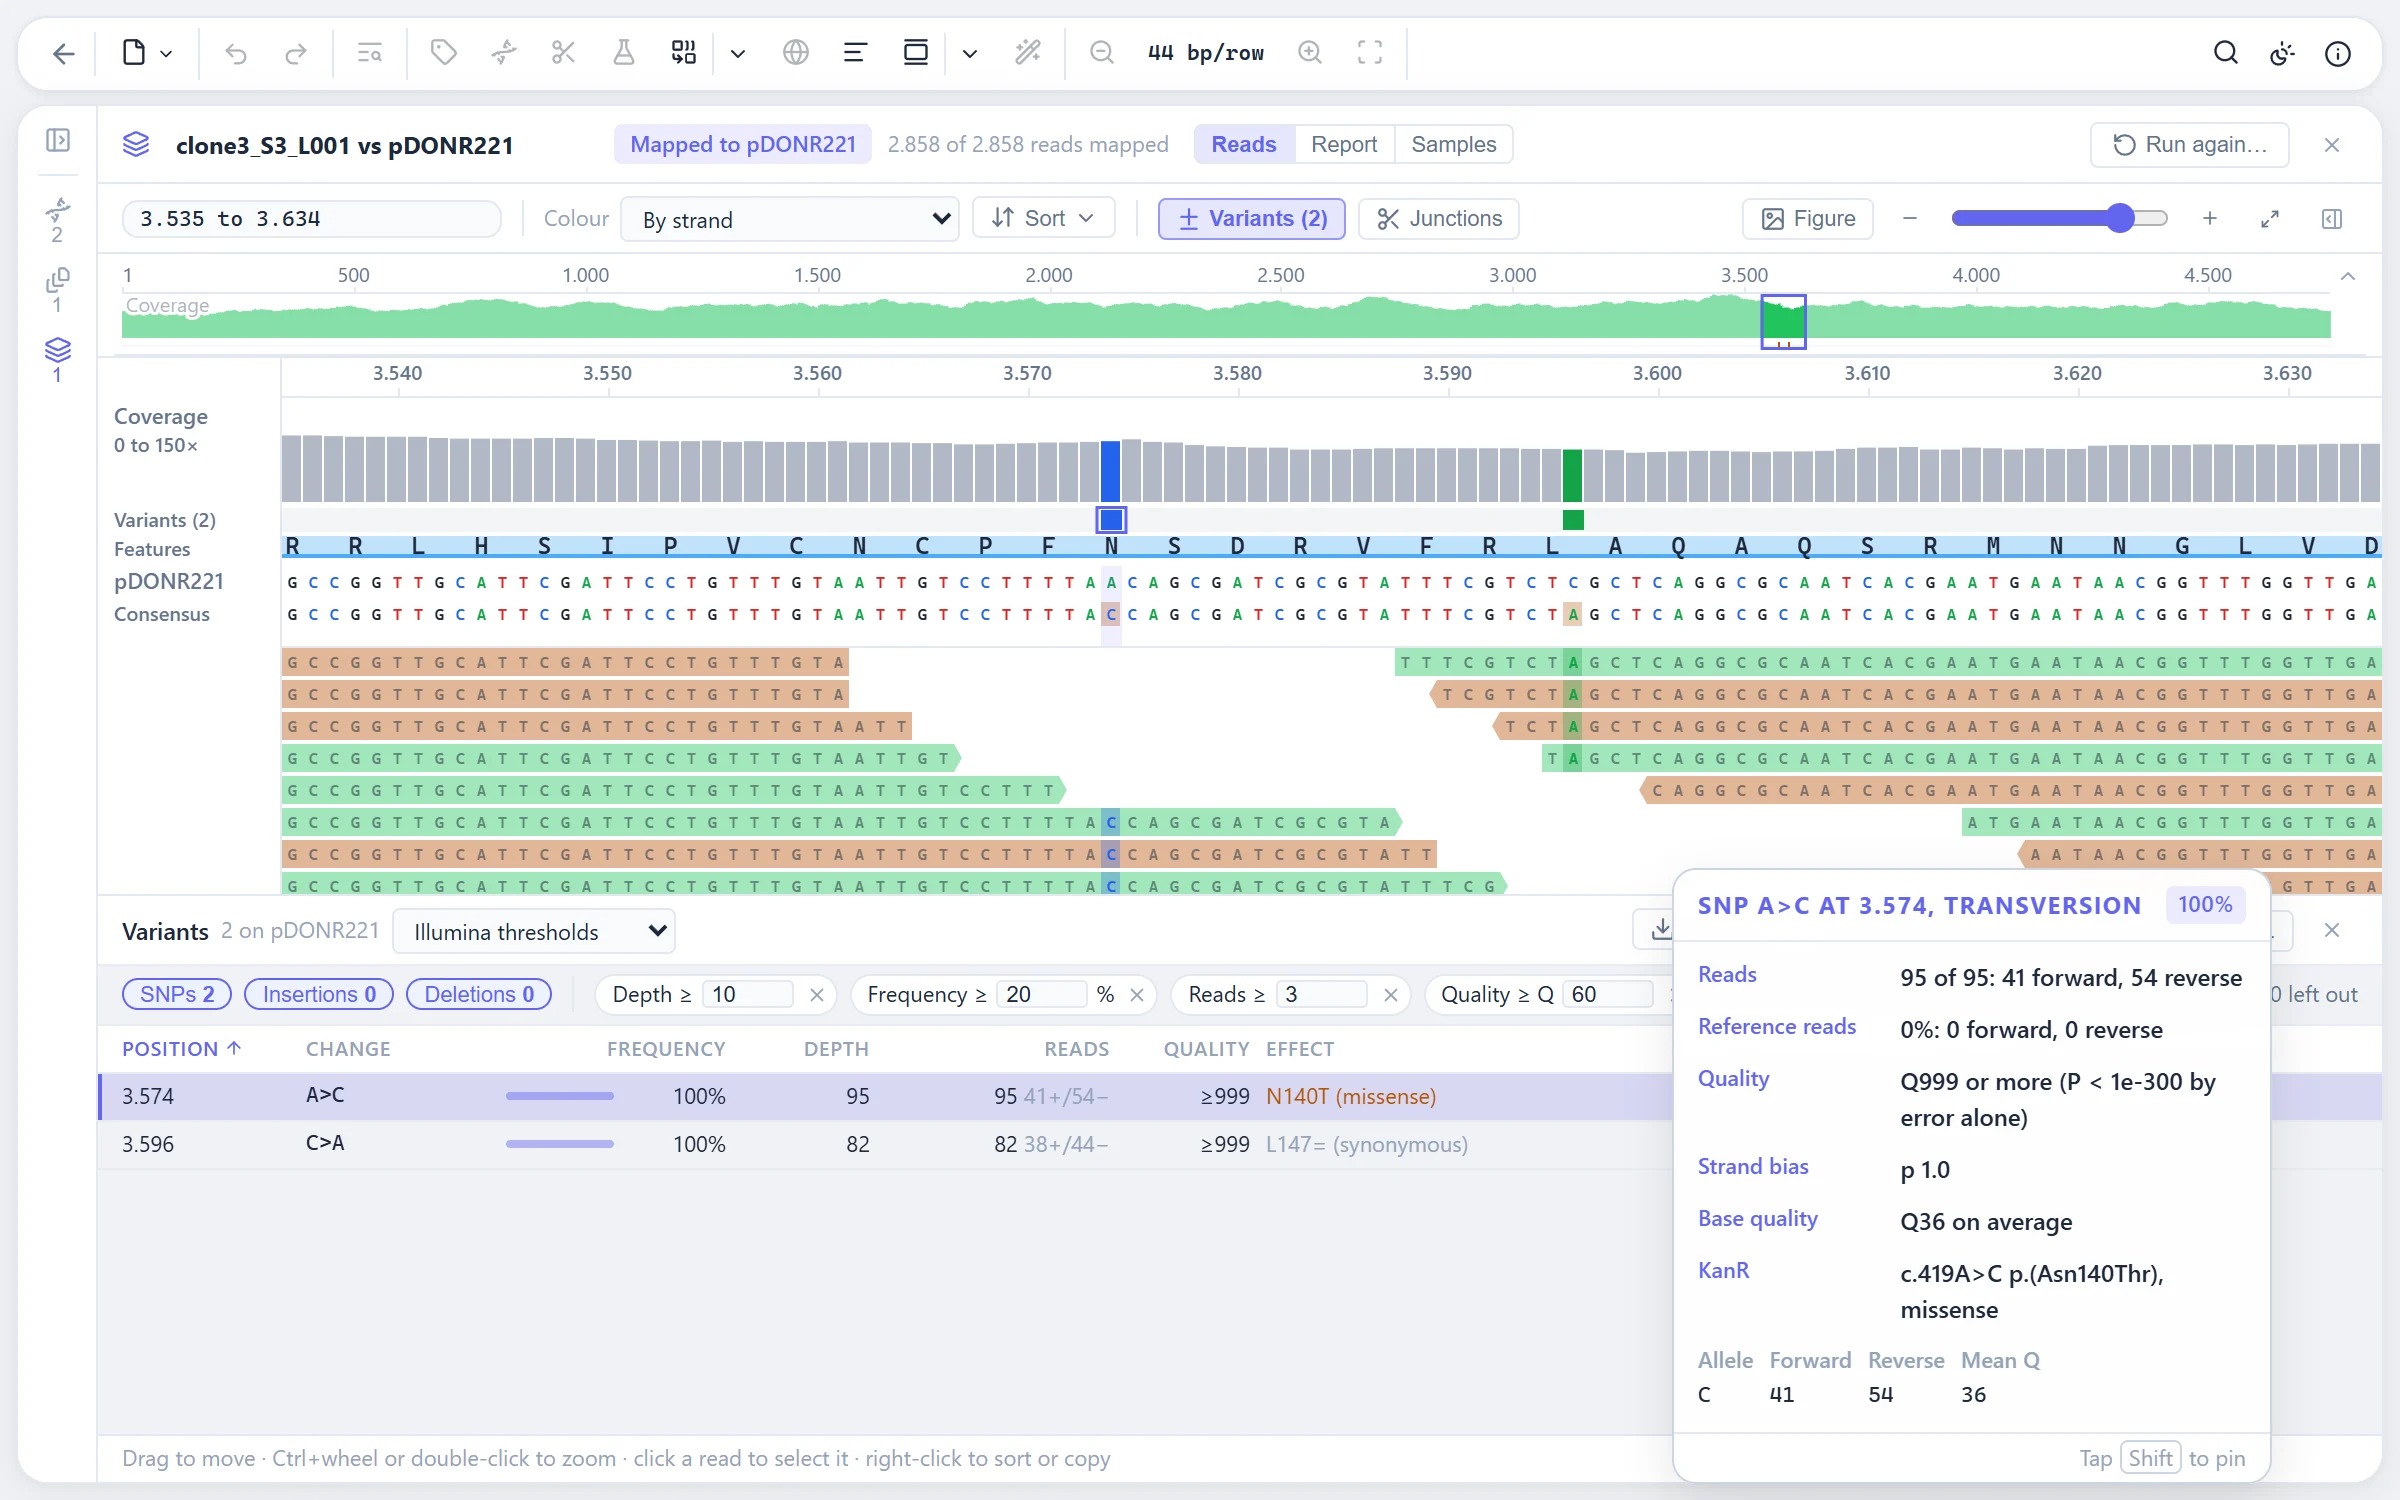Select the Reads tab
The image size is (2400, 1500).
coord(1244,144)
